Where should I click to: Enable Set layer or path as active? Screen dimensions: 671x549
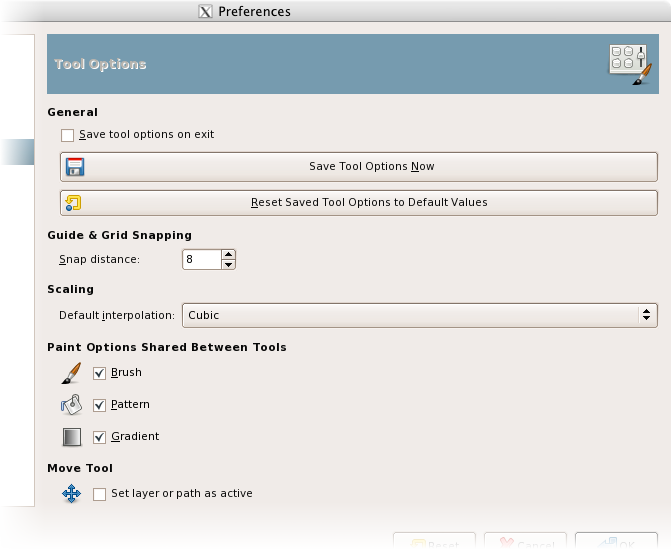click(99, 493)
